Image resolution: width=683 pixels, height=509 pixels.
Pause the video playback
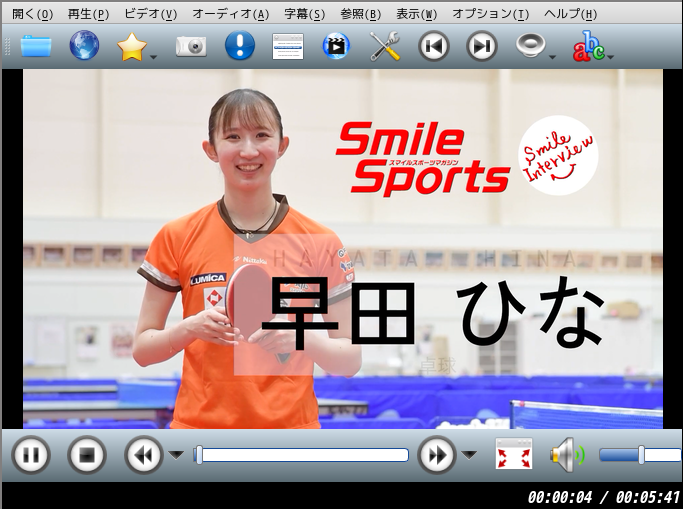[31, 455]
